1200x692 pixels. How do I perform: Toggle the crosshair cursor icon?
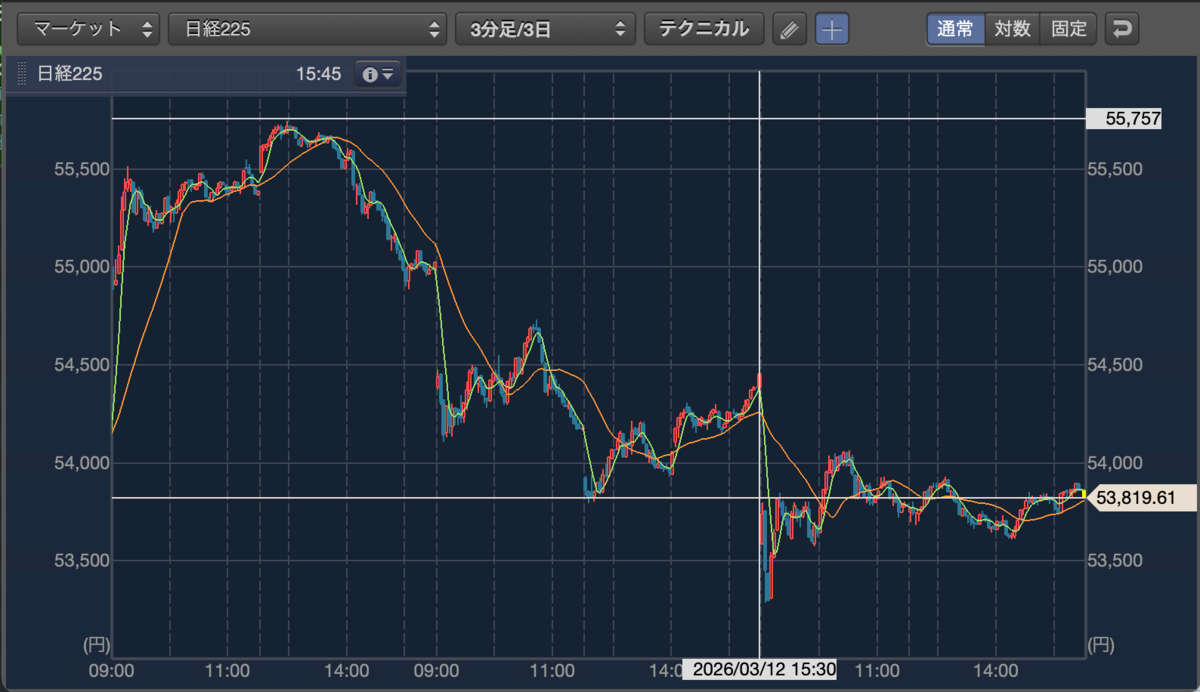pos(832,29)
